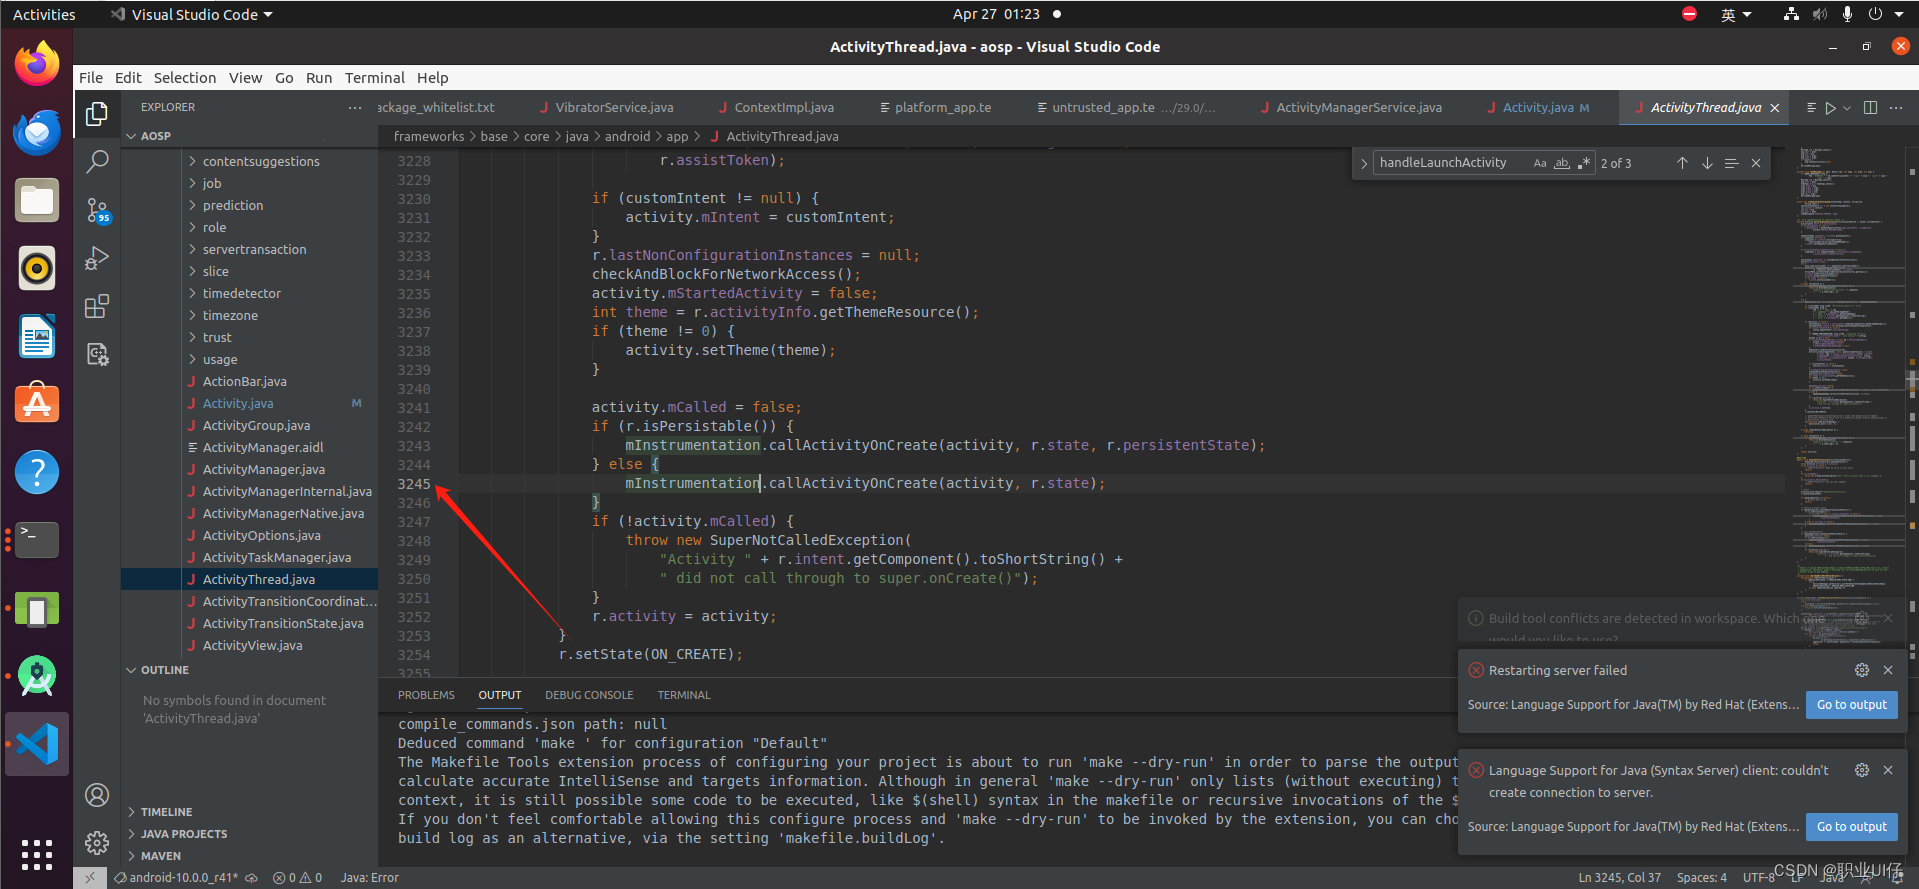Toggle Use Regular Expression in find widget
1919x889 pixels.
tap(1583, 163)
